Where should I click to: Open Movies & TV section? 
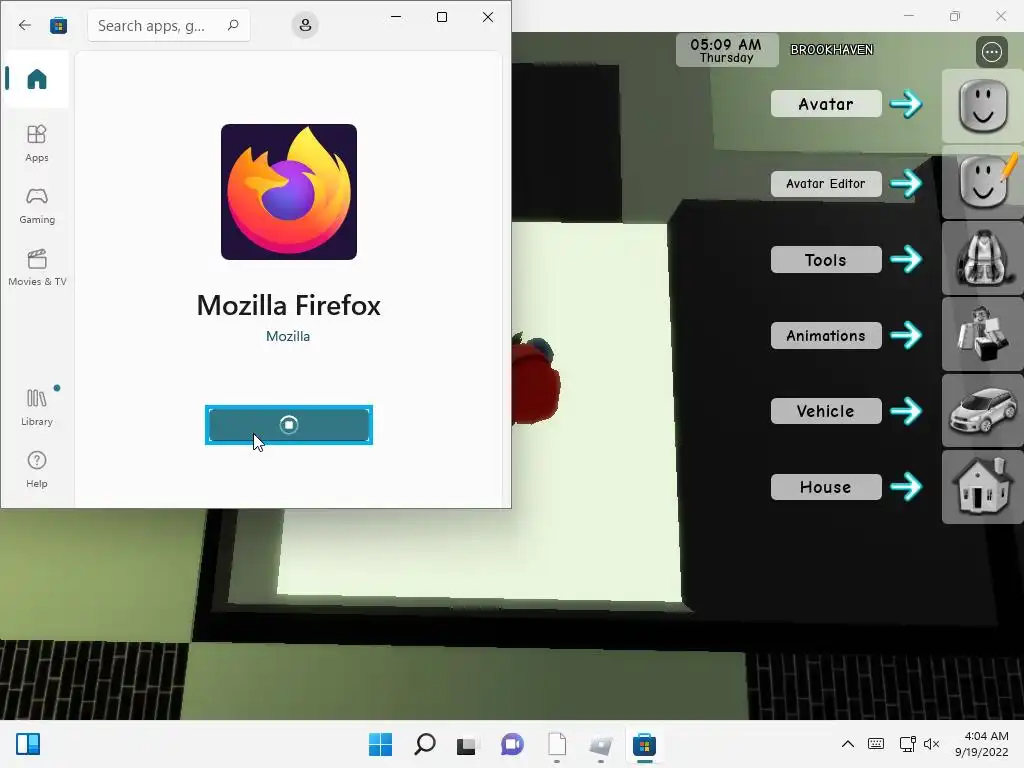click(37, 268)
